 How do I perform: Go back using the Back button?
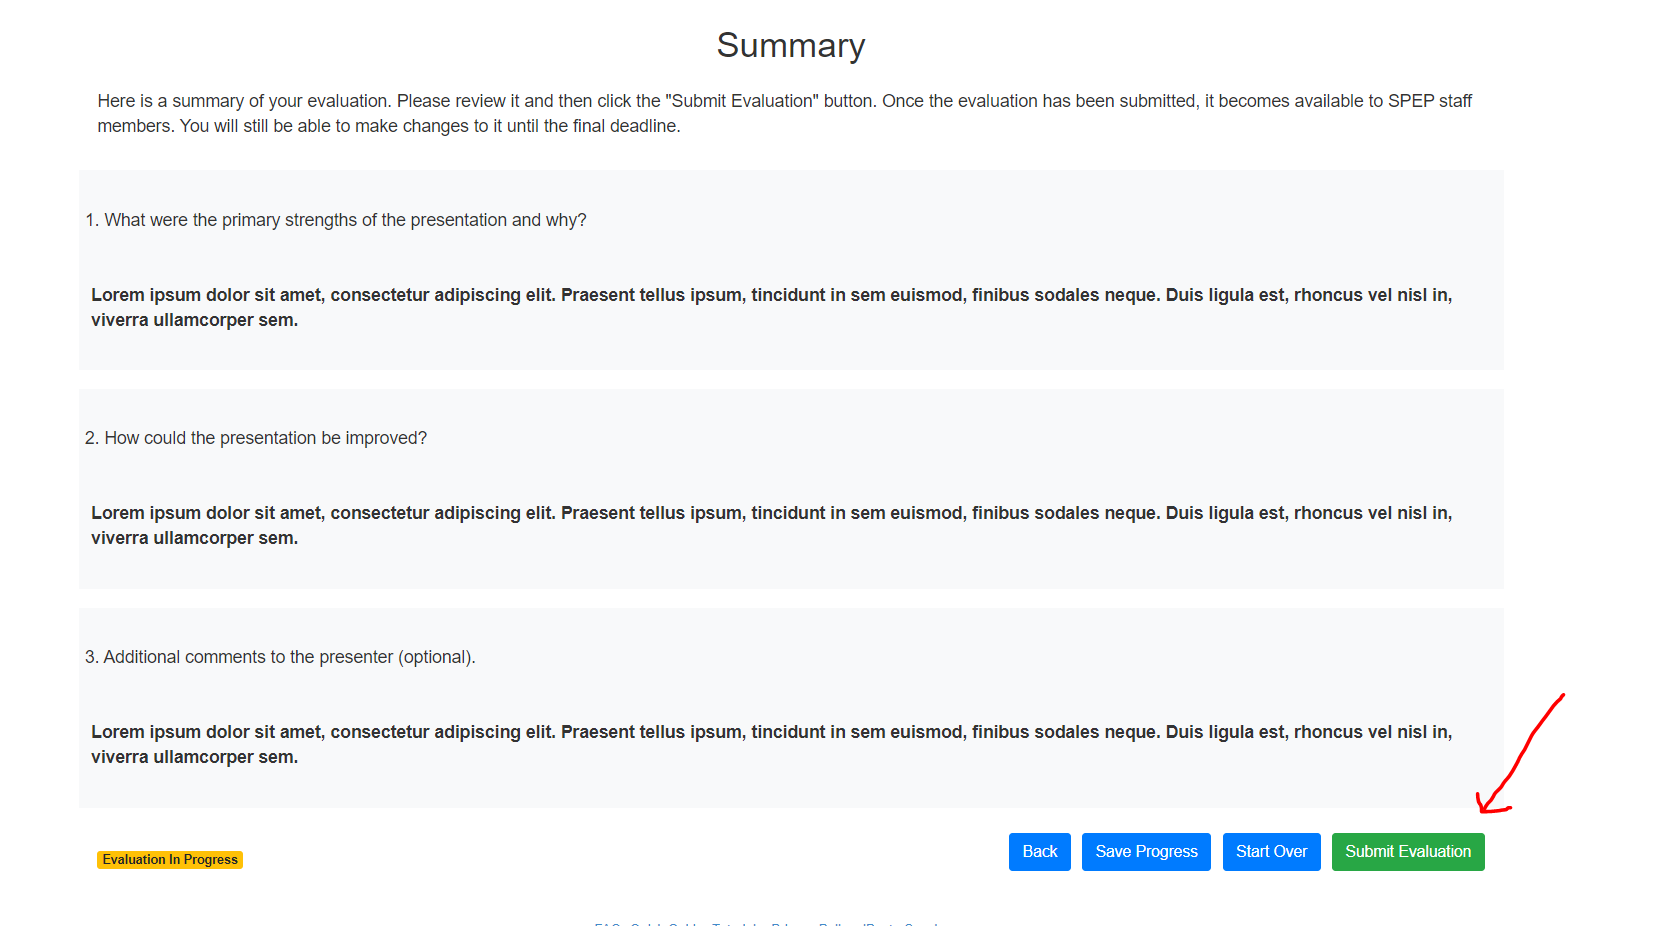pos(1039,851)
